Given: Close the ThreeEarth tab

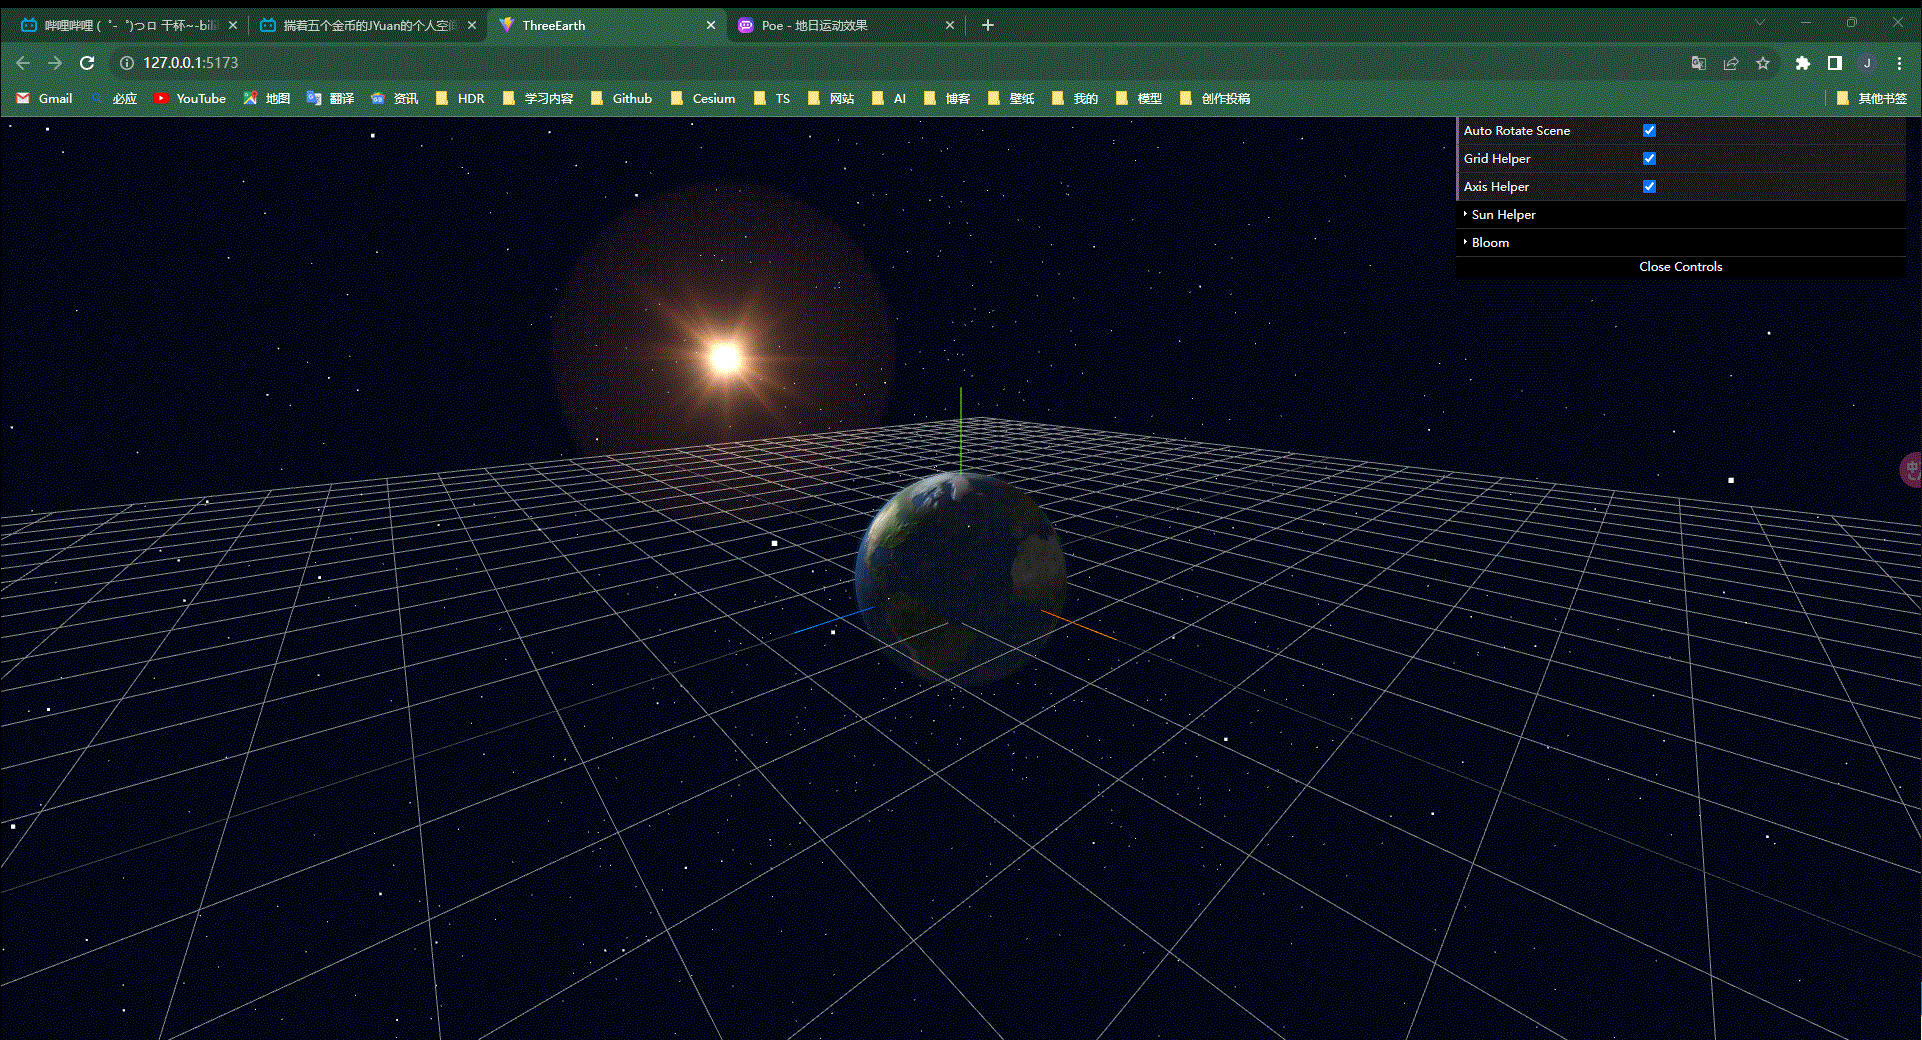Looking at the screenshot, I should [711, 25].
